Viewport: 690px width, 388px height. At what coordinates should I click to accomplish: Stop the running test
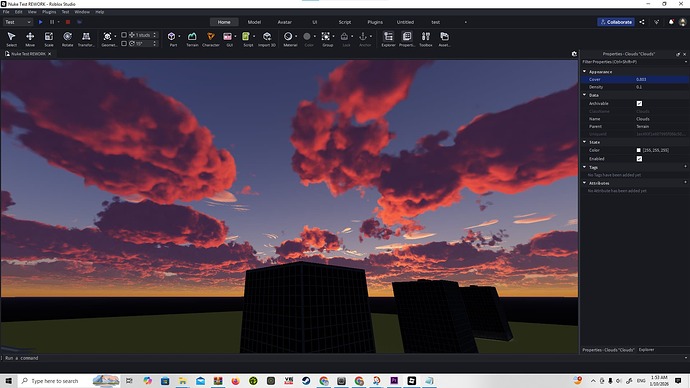(68, 22)
